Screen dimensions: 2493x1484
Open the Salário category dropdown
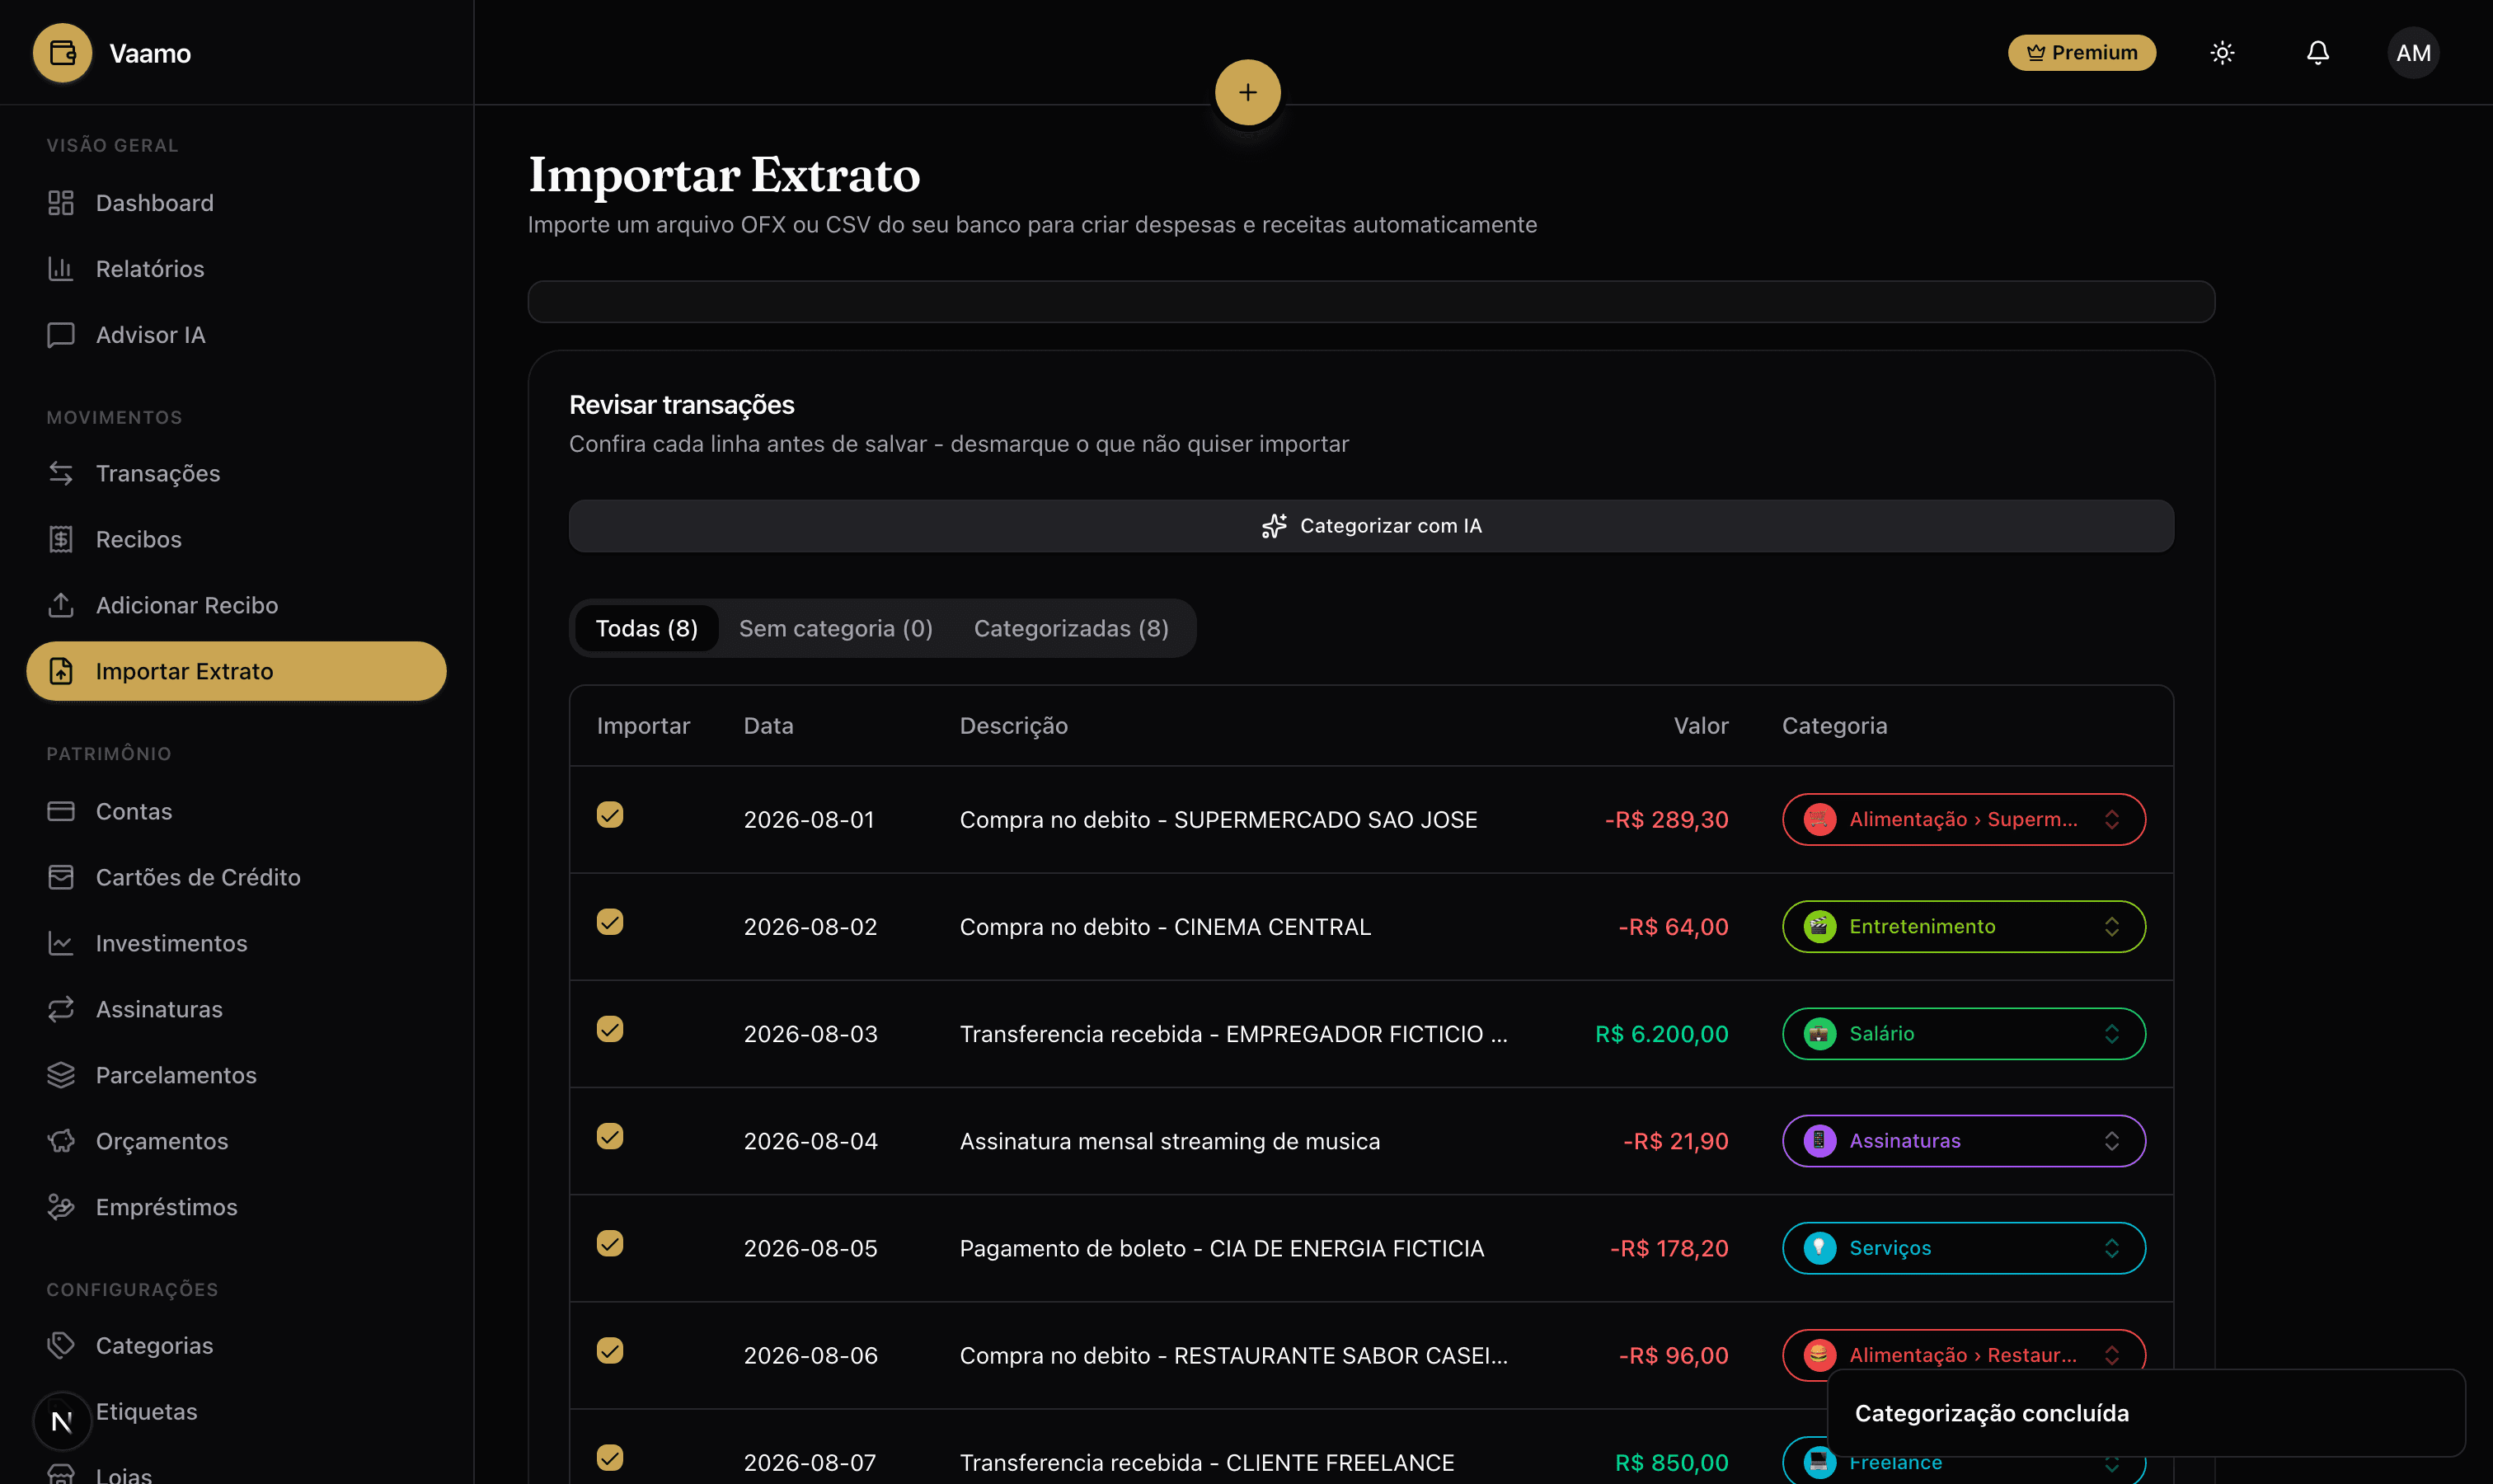[x=1963, y=1033]
